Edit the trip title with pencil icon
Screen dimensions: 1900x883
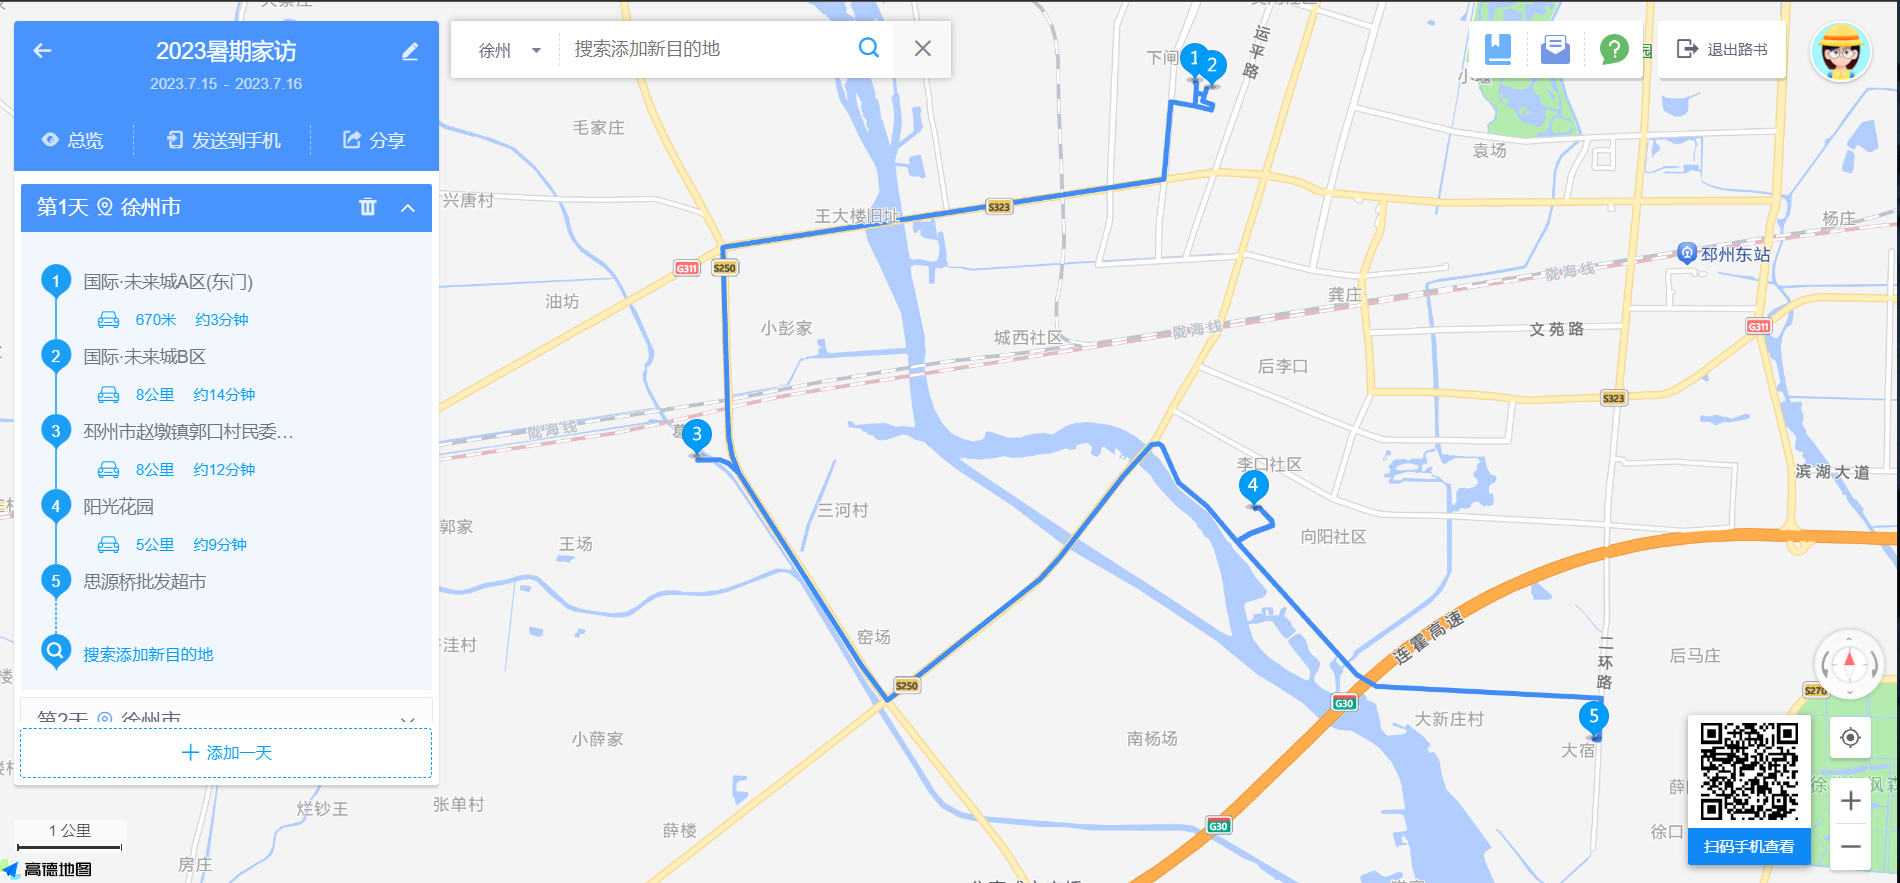tap(410, 51)
